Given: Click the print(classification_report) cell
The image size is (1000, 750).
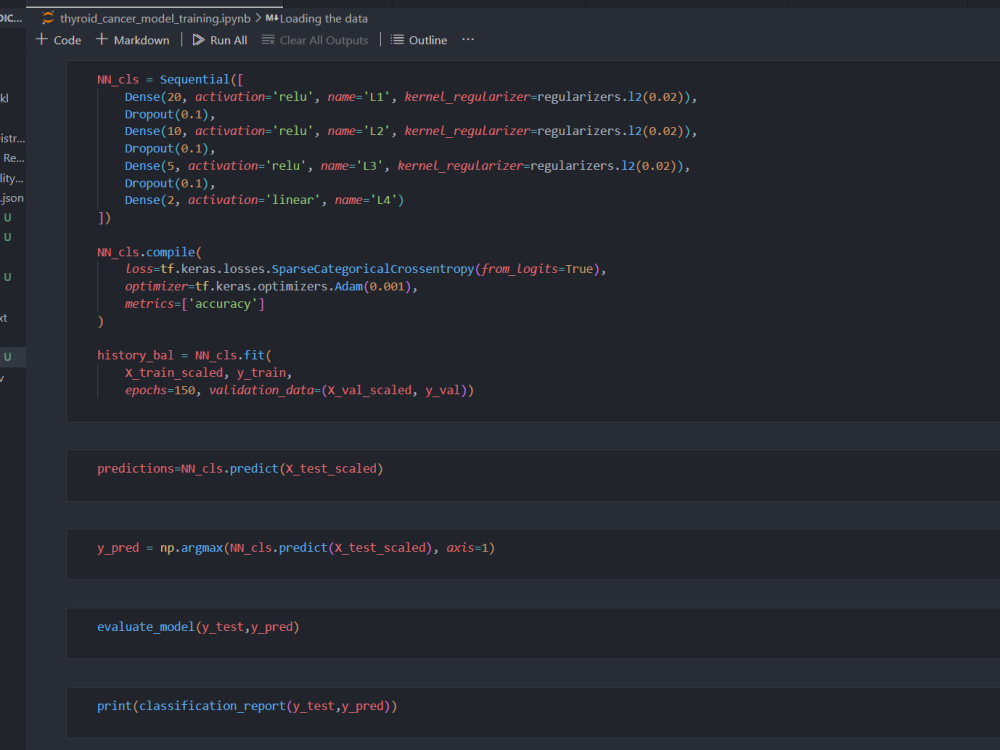Looking at the screenshot, I should point(533,712).
